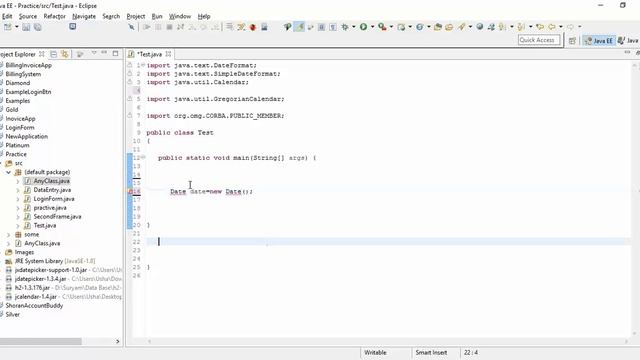Collapse the (default package) node
This screenshot has height=360, width=640.
(x=9, y=172)
